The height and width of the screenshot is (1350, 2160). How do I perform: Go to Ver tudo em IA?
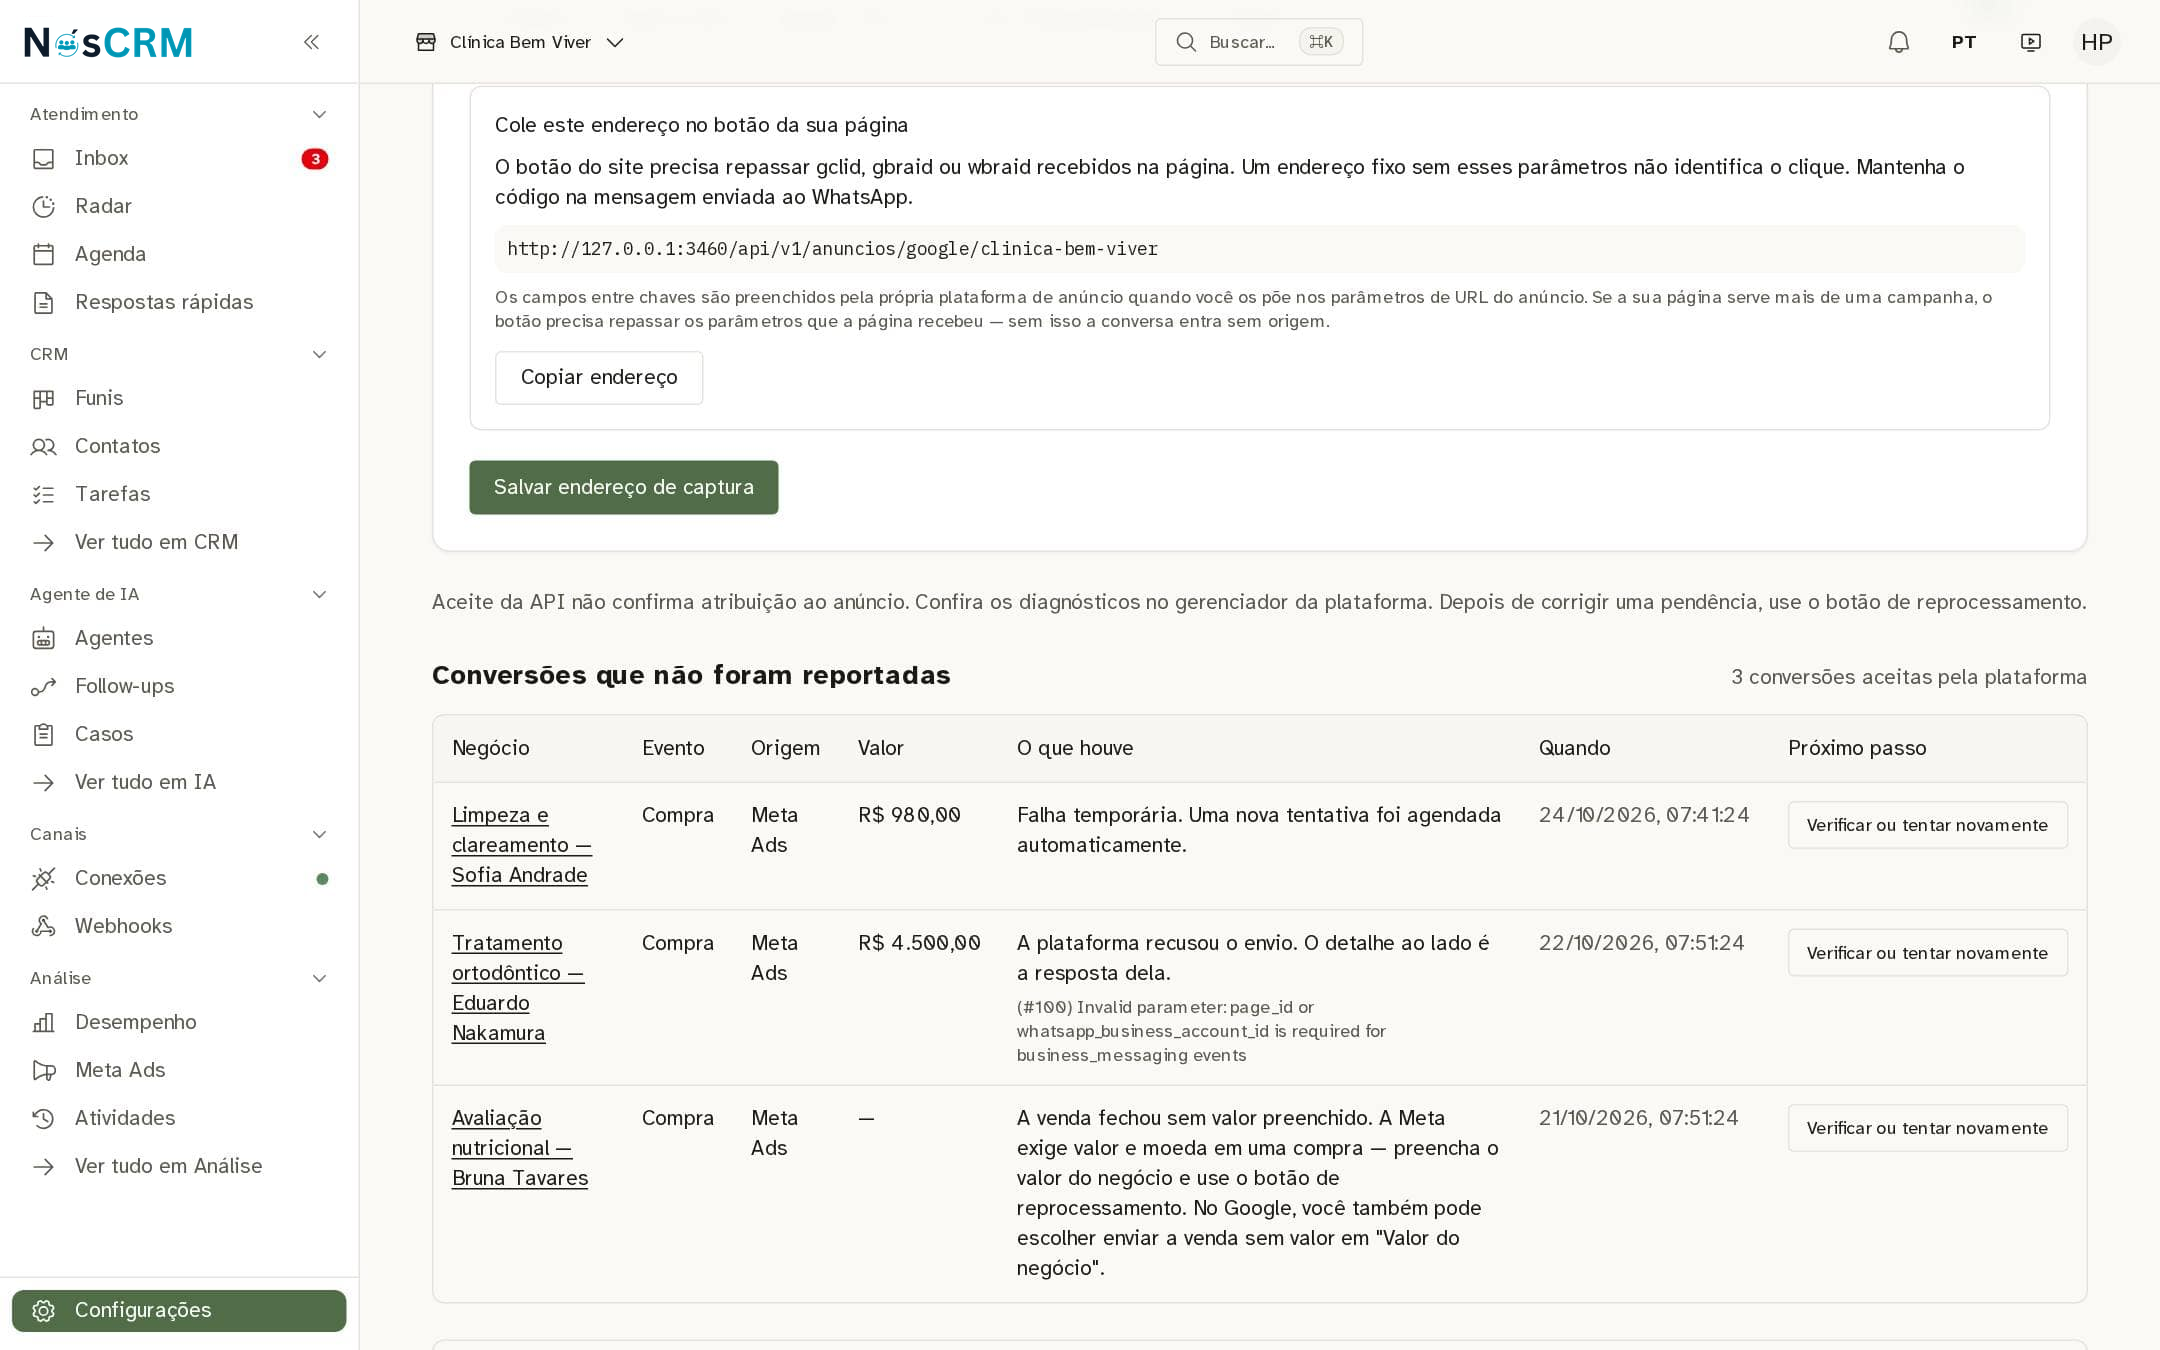145,782
